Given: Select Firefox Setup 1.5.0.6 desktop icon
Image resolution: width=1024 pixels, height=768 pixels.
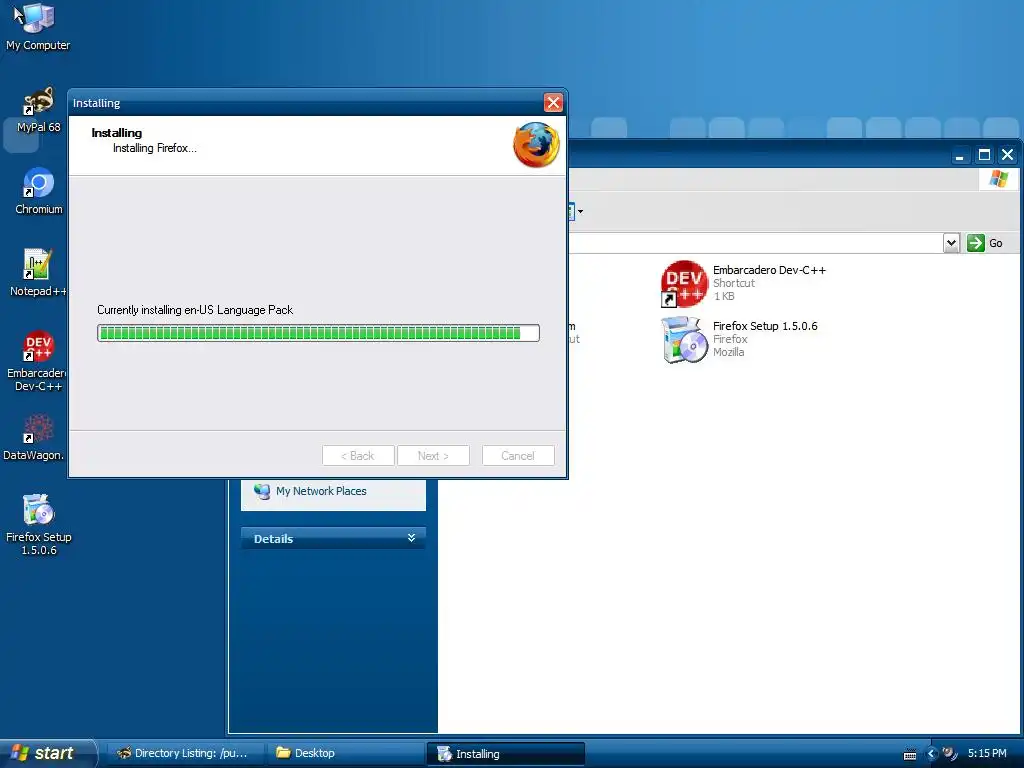Looking at the screenshot, I should pos(39,524).
